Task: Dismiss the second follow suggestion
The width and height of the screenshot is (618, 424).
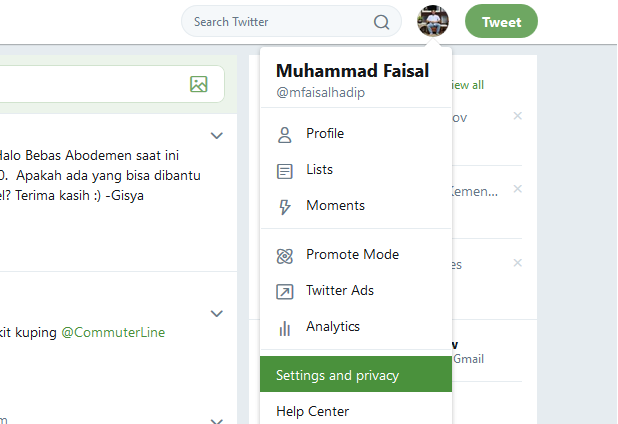Action: [x=517, y=190]
